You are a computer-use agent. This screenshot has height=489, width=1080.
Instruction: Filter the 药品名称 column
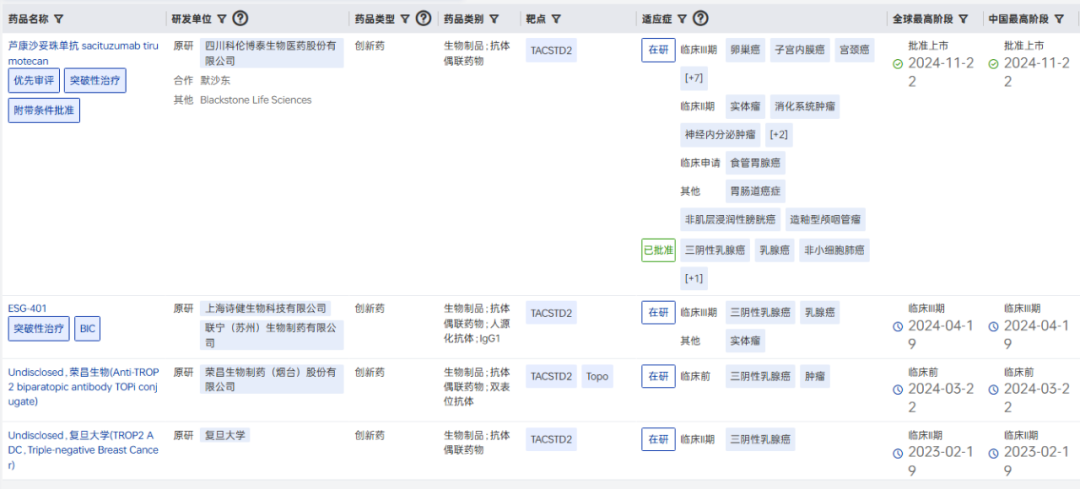point(59,19)
